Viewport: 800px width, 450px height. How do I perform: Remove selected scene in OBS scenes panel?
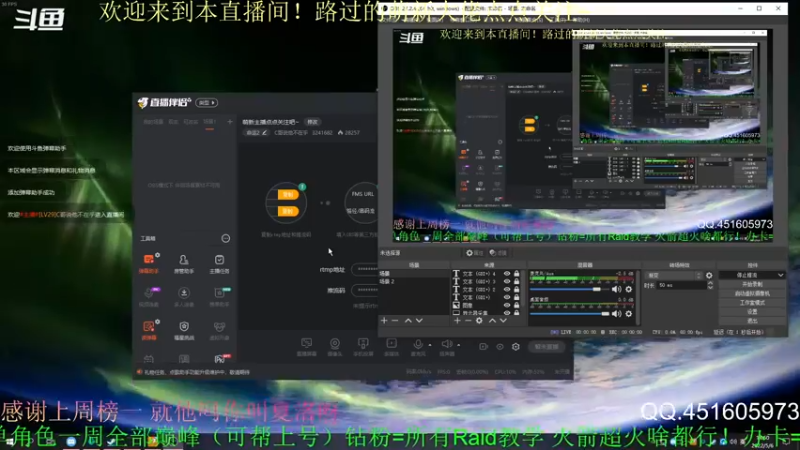click(395, 320)
